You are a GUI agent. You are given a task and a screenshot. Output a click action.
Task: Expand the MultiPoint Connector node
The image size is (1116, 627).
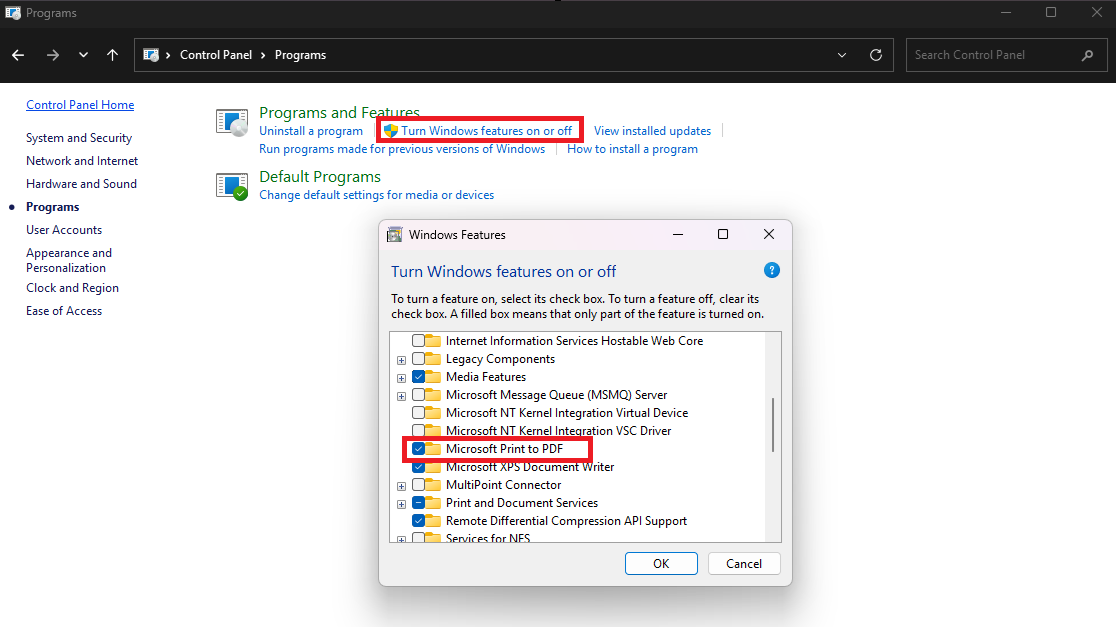[x=401, y=486]
